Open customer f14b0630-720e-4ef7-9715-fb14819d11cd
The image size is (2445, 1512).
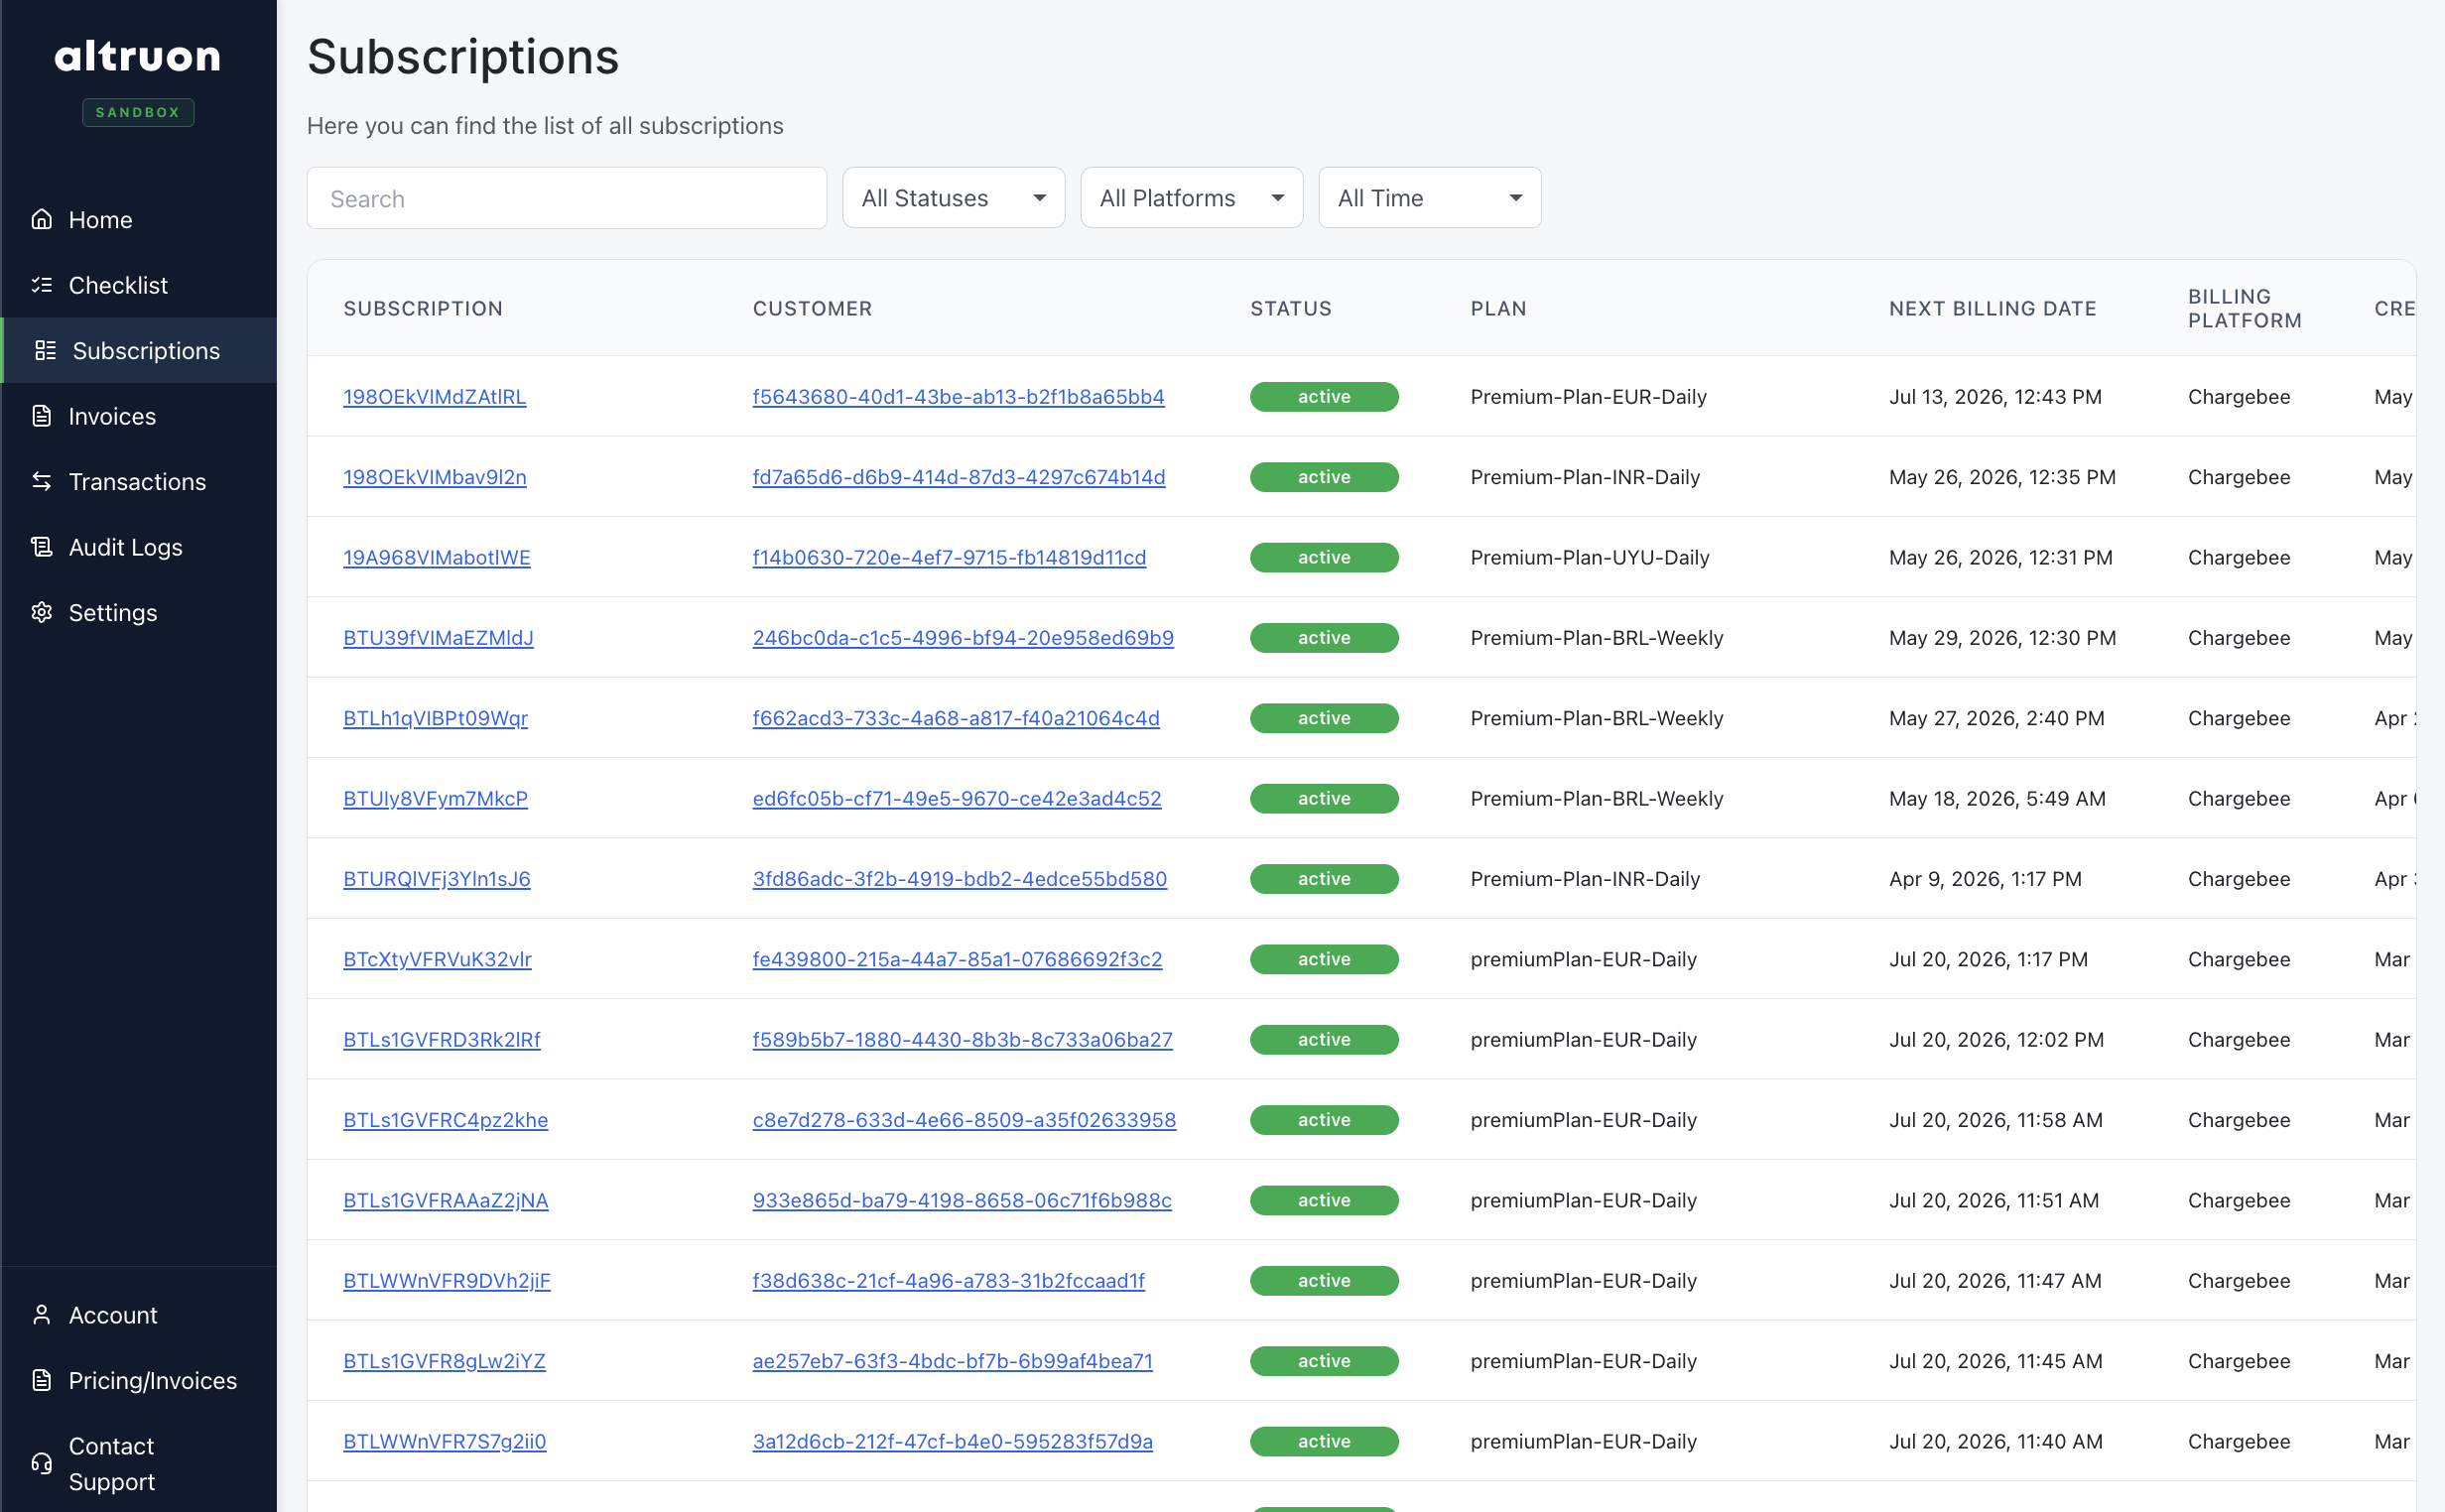(949, 557)
